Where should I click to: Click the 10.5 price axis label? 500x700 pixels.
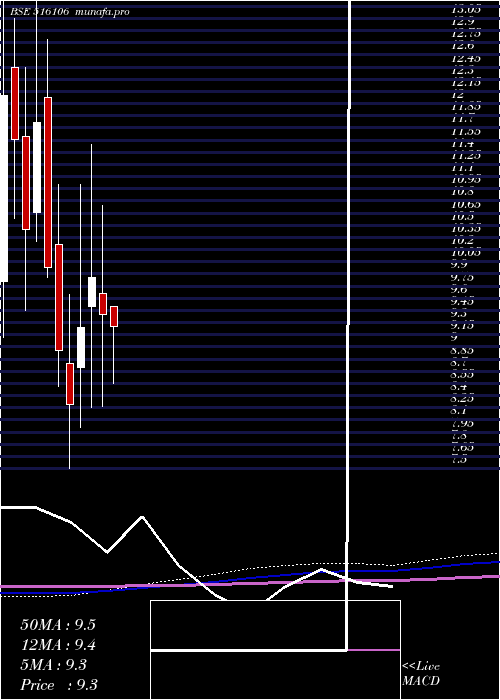(x=462, y=217)
